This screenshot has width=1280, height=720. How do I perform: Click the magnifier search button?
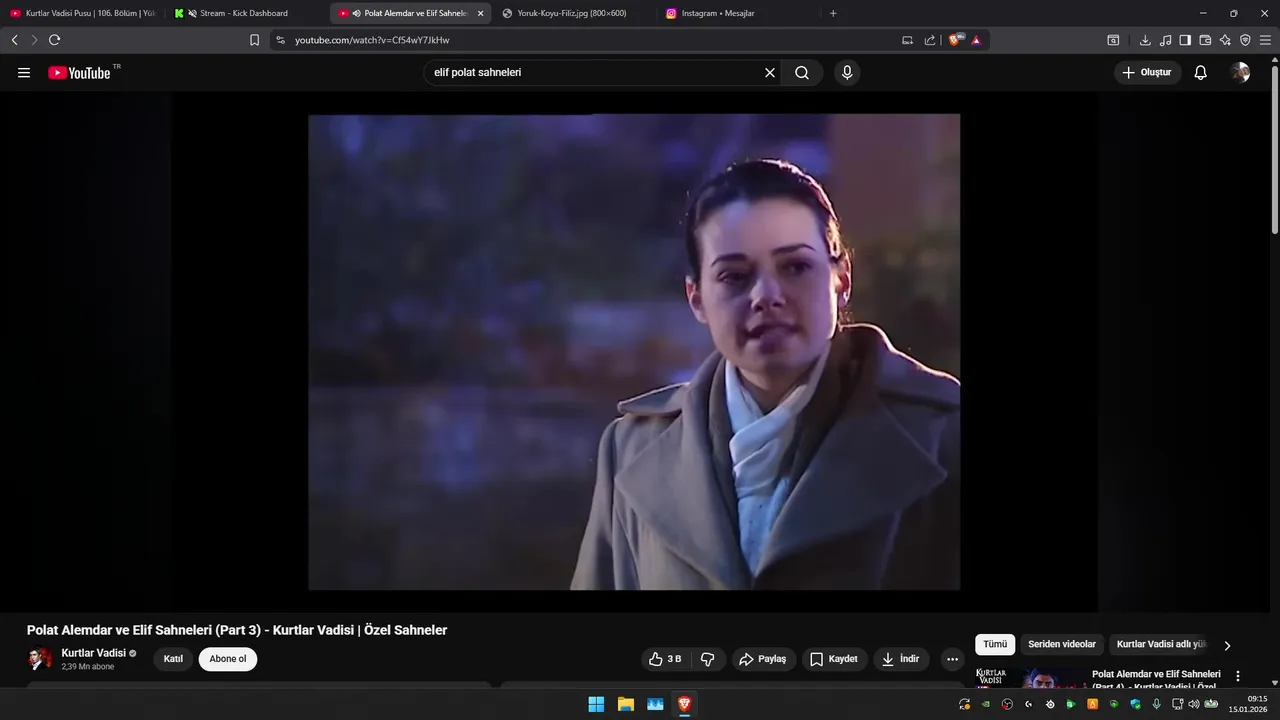click(802, 72)
